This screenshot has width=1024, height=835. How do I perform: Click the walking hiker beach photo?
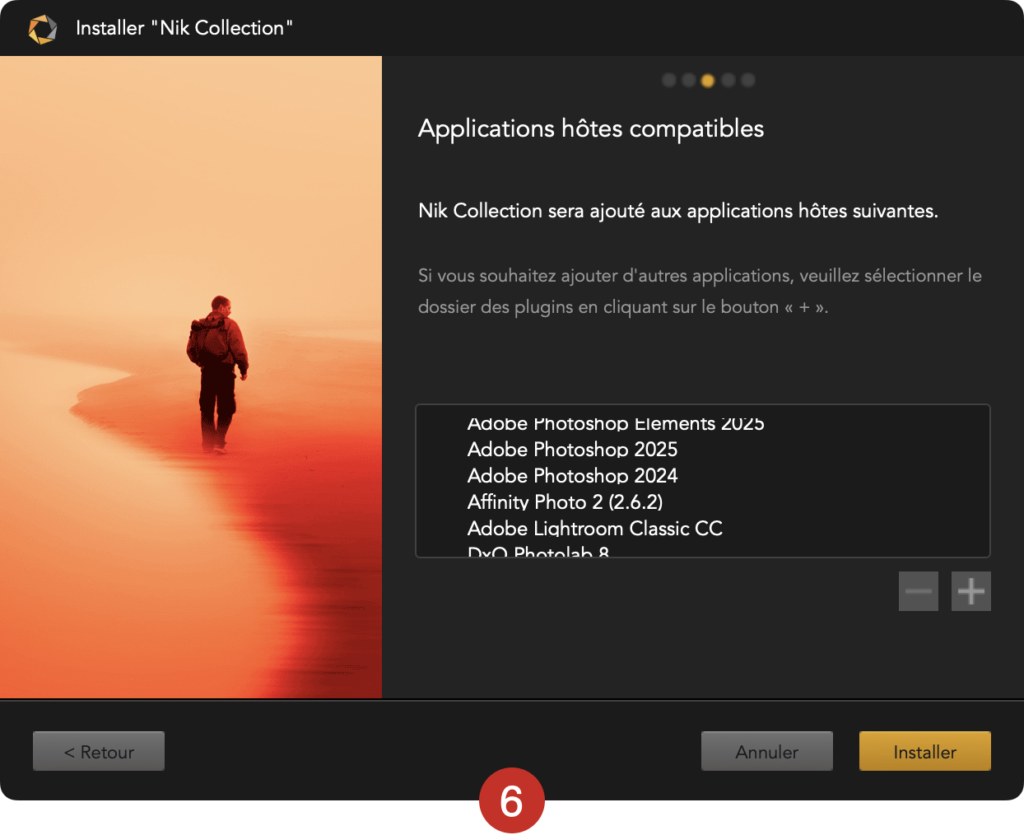pyautogui.click(x=191, y=377)
